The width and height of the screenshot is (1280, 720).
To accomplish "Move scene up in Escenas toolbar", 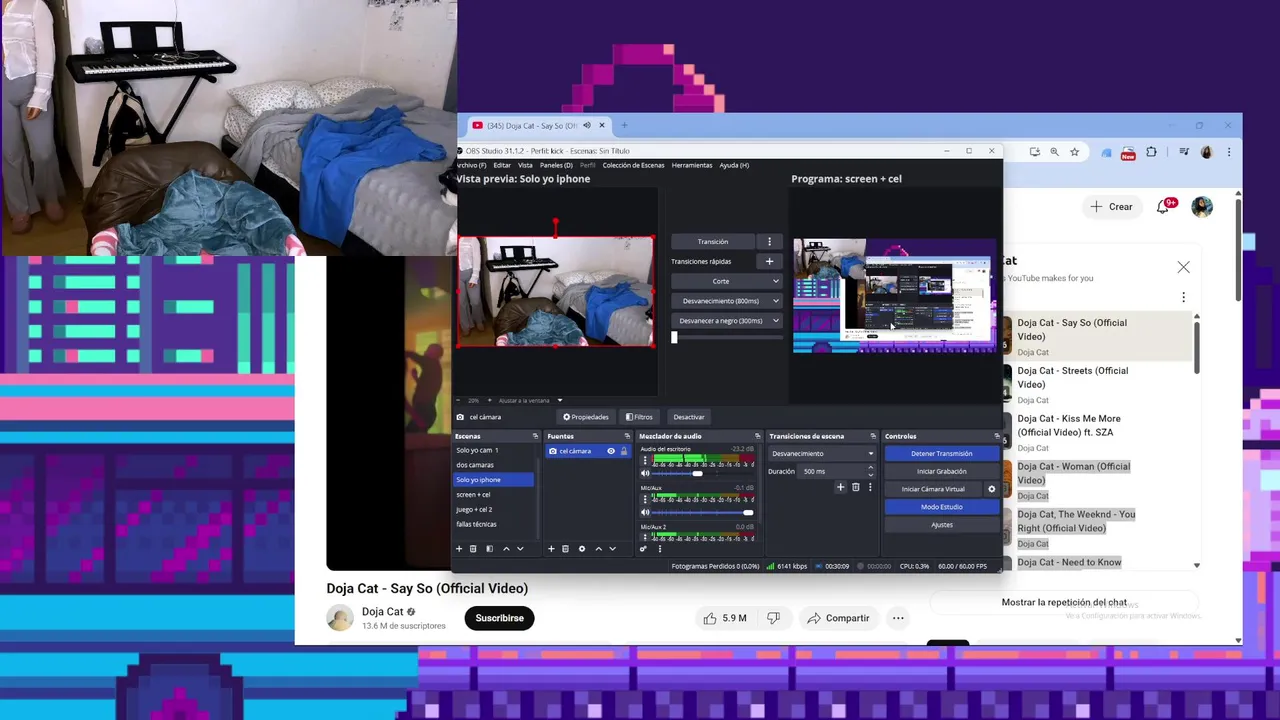I will (506, 549).
